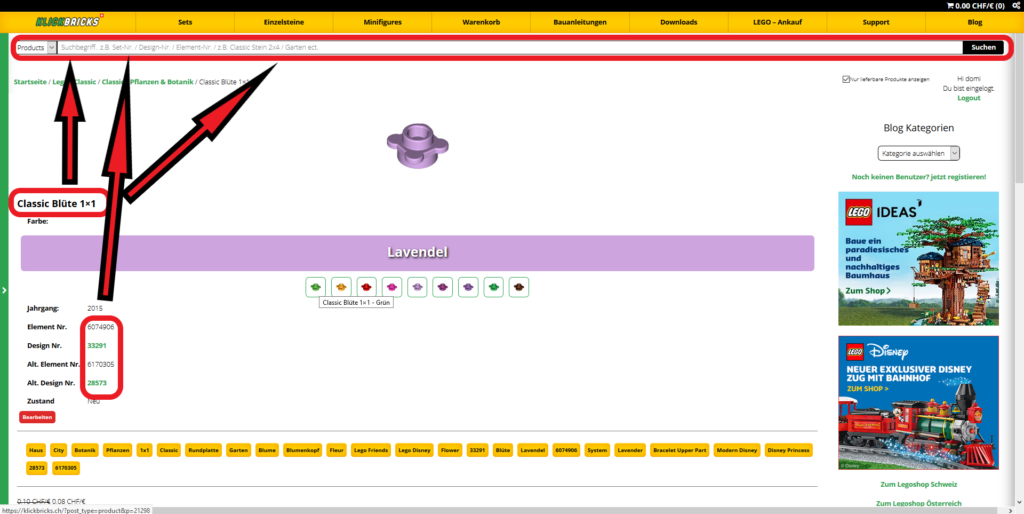The width and height of the screenshot is (1024, 514).
Task: Click the Lavendel color banner
Action: pos(417,253)
